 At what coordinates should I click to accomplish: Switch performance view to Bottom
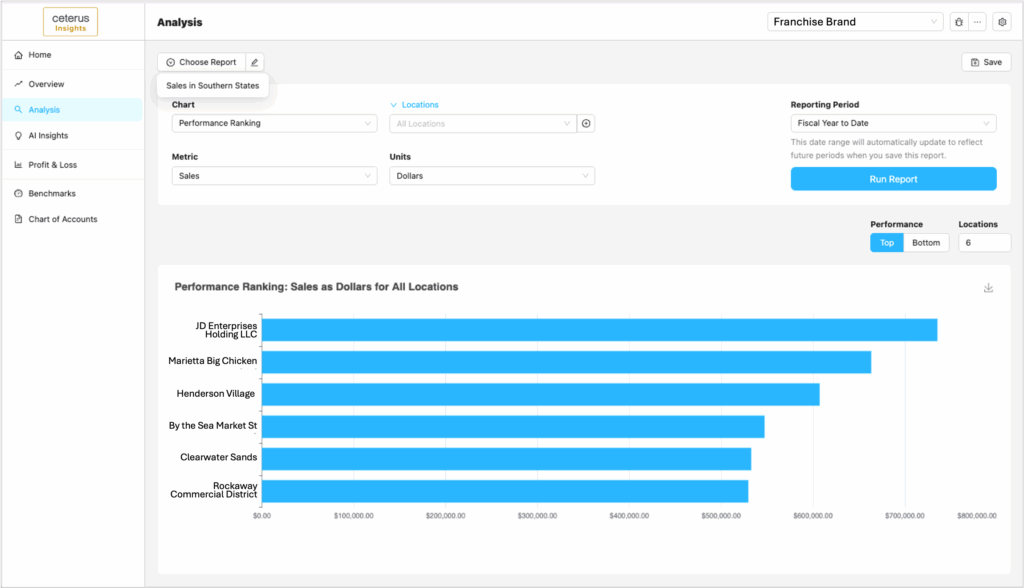coord(926,243)
